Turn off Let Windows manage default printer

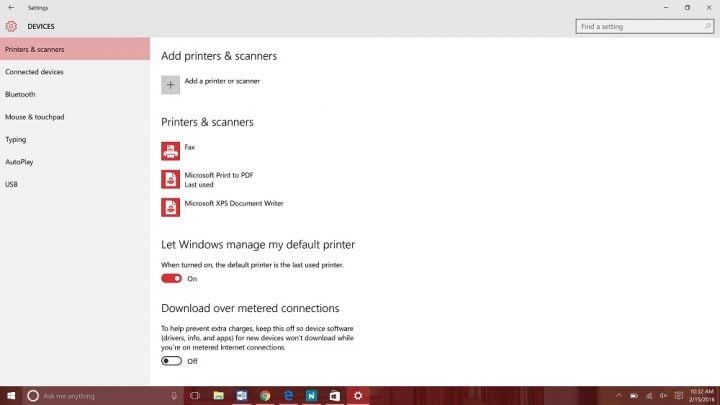click(x=171, y=279)
